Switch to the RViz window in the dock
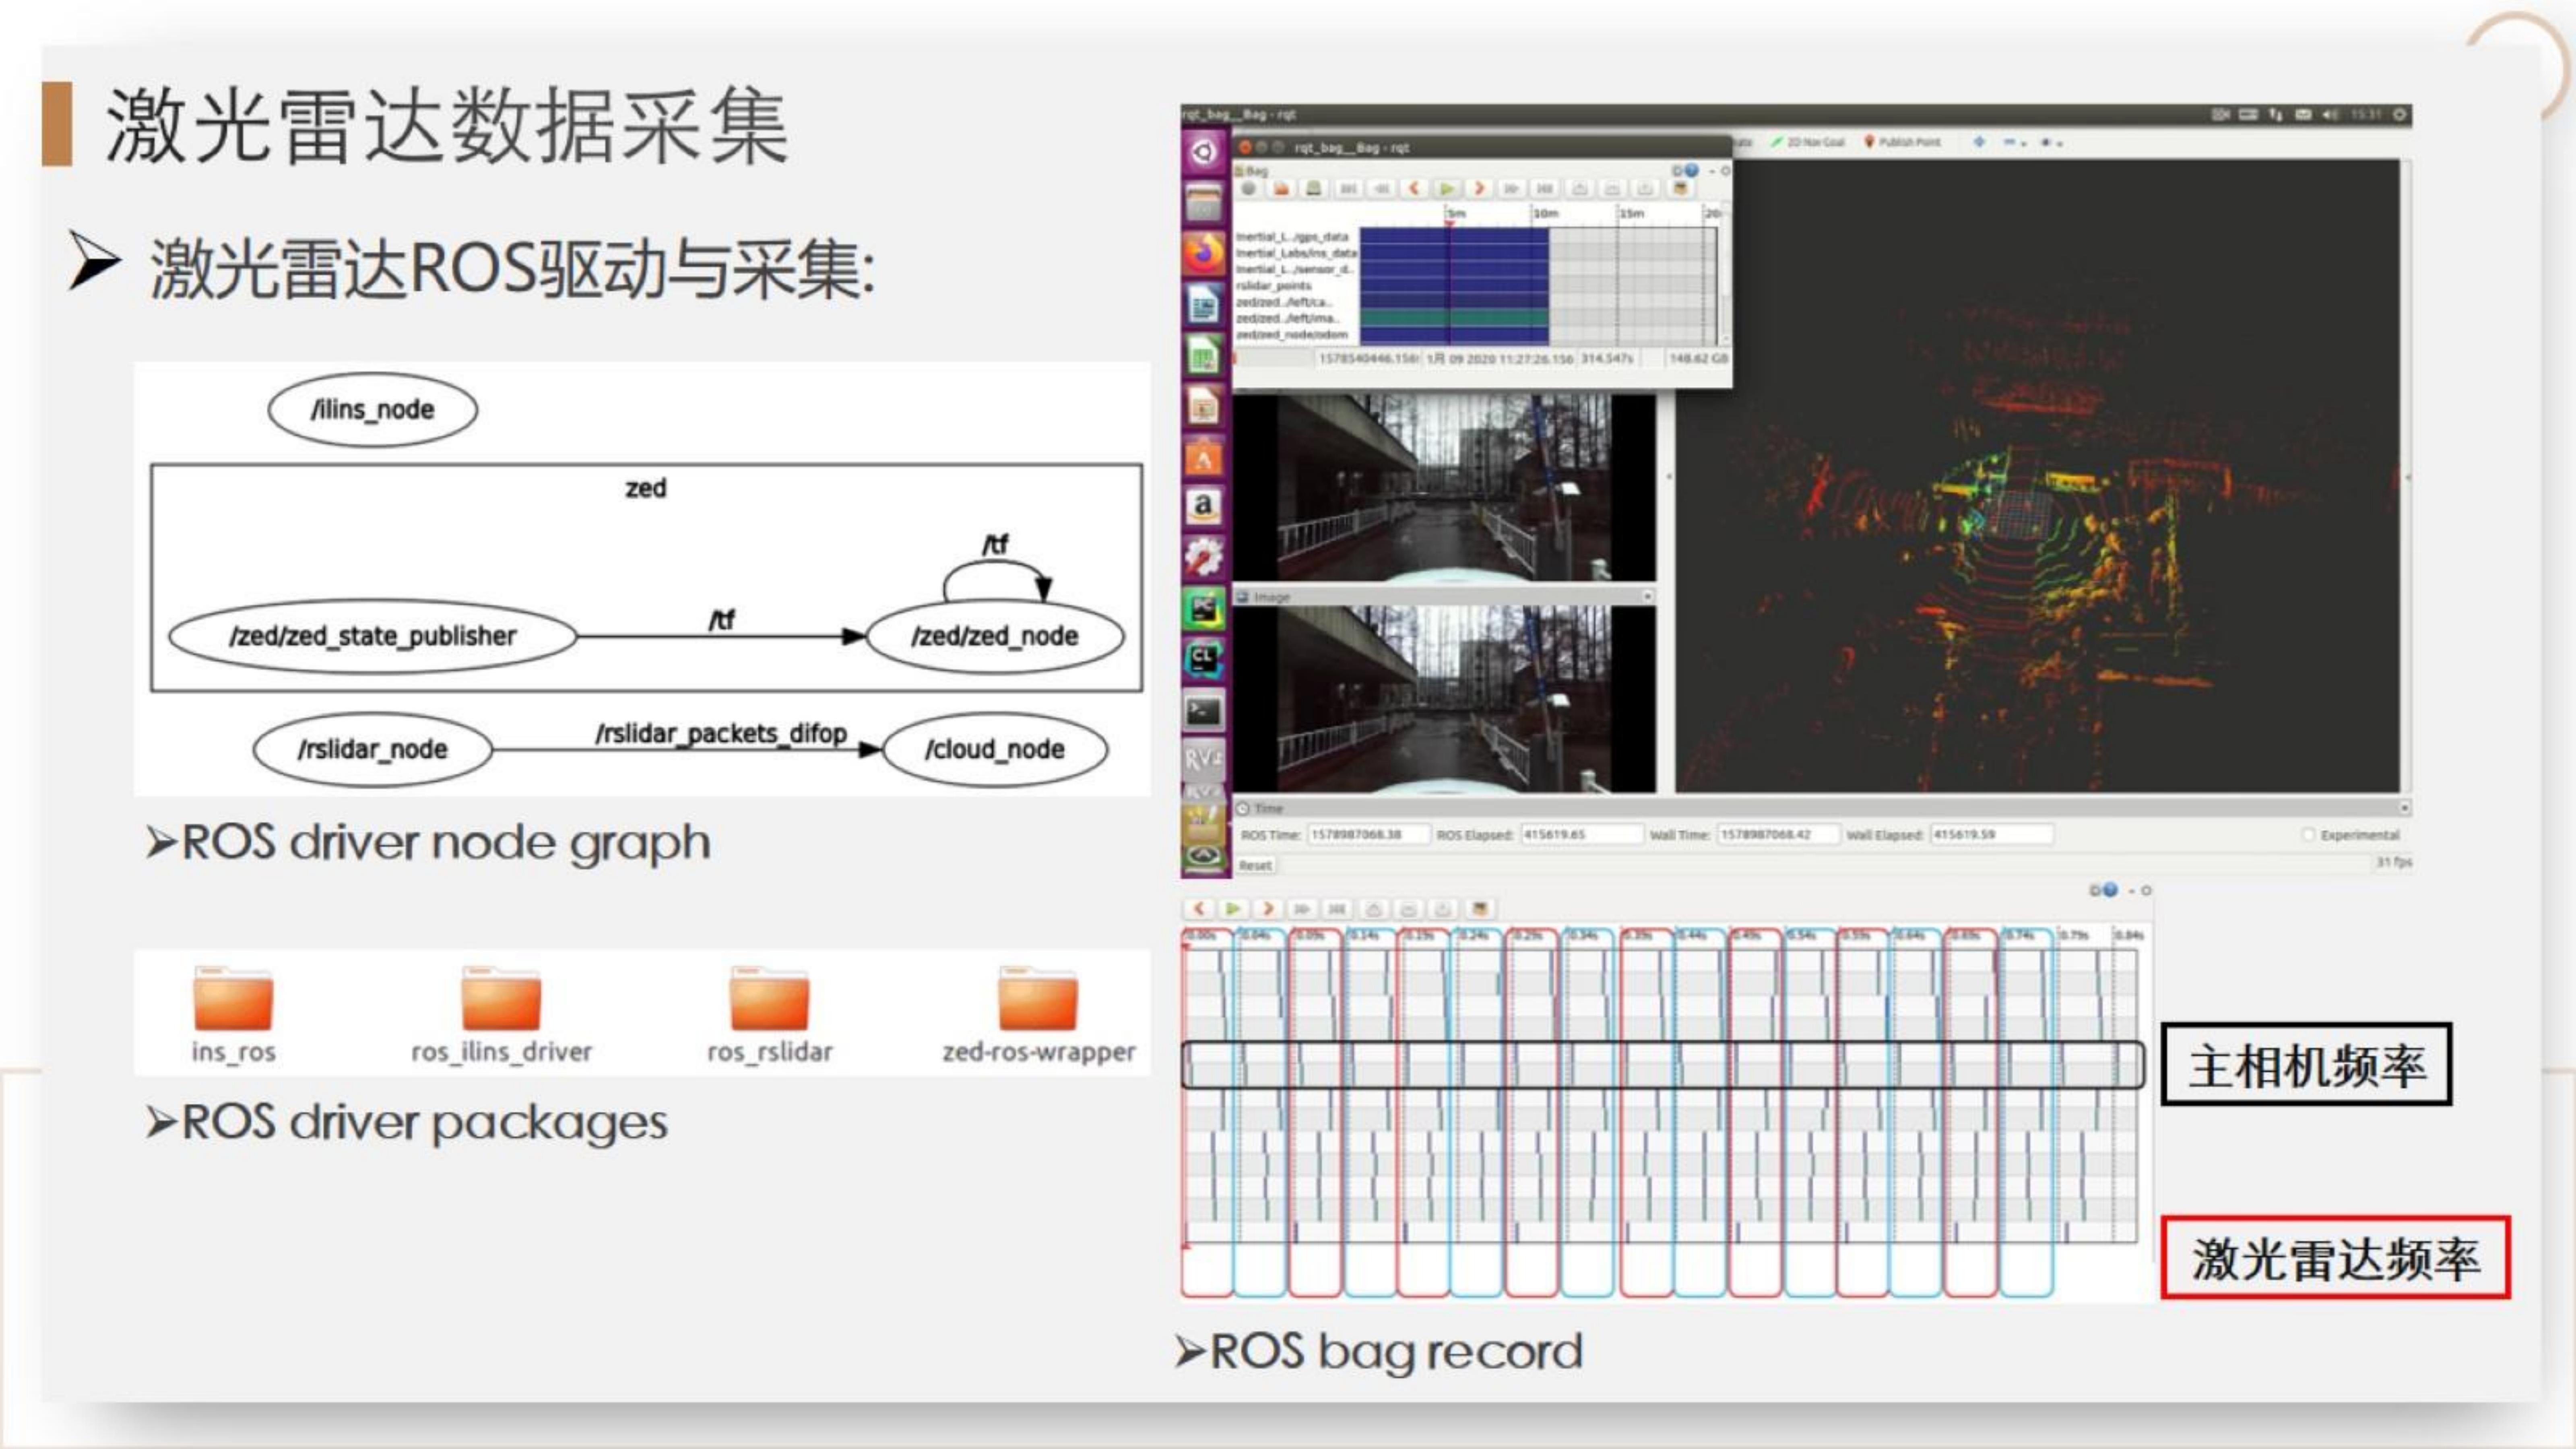2576x1449 pixels. click(x=1204, y=760)
